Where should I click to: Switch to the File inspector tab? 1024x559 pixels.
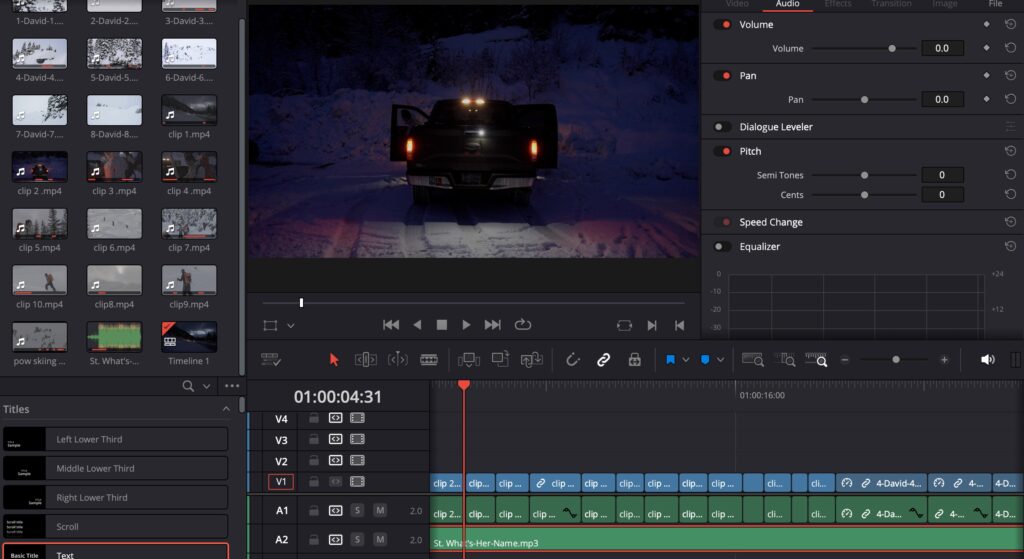995,4
